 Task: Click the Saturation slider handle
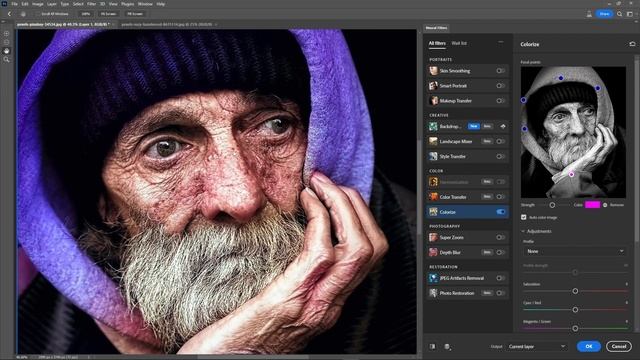tap(575, 291)
